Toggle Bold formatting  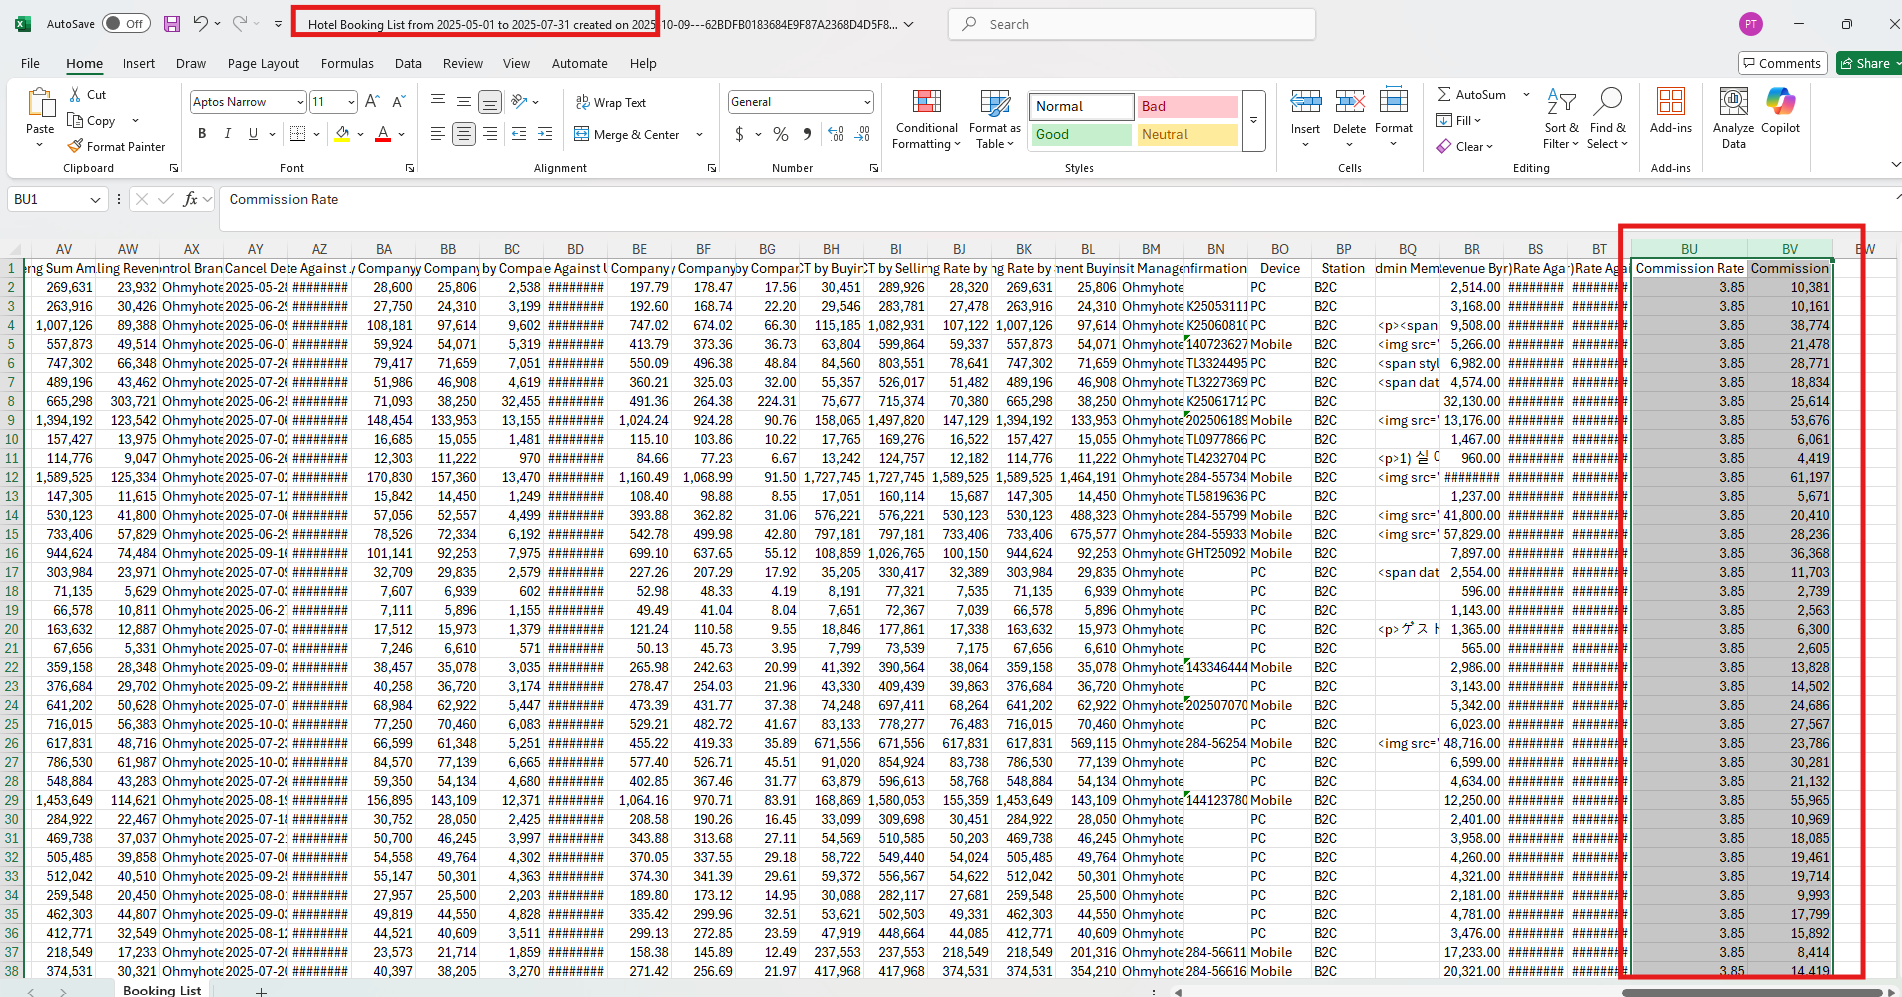pyautogui.click(x=202, y=134)
